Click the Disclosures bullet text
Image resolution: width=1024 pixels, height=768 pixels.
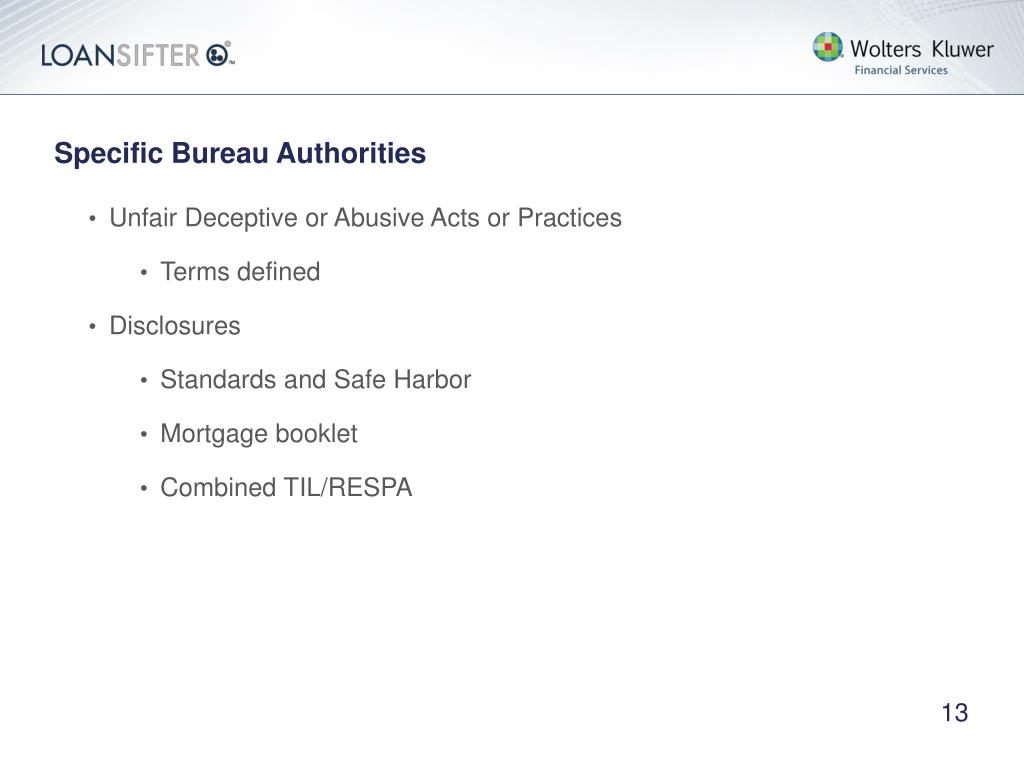click(x=174, y=326)
